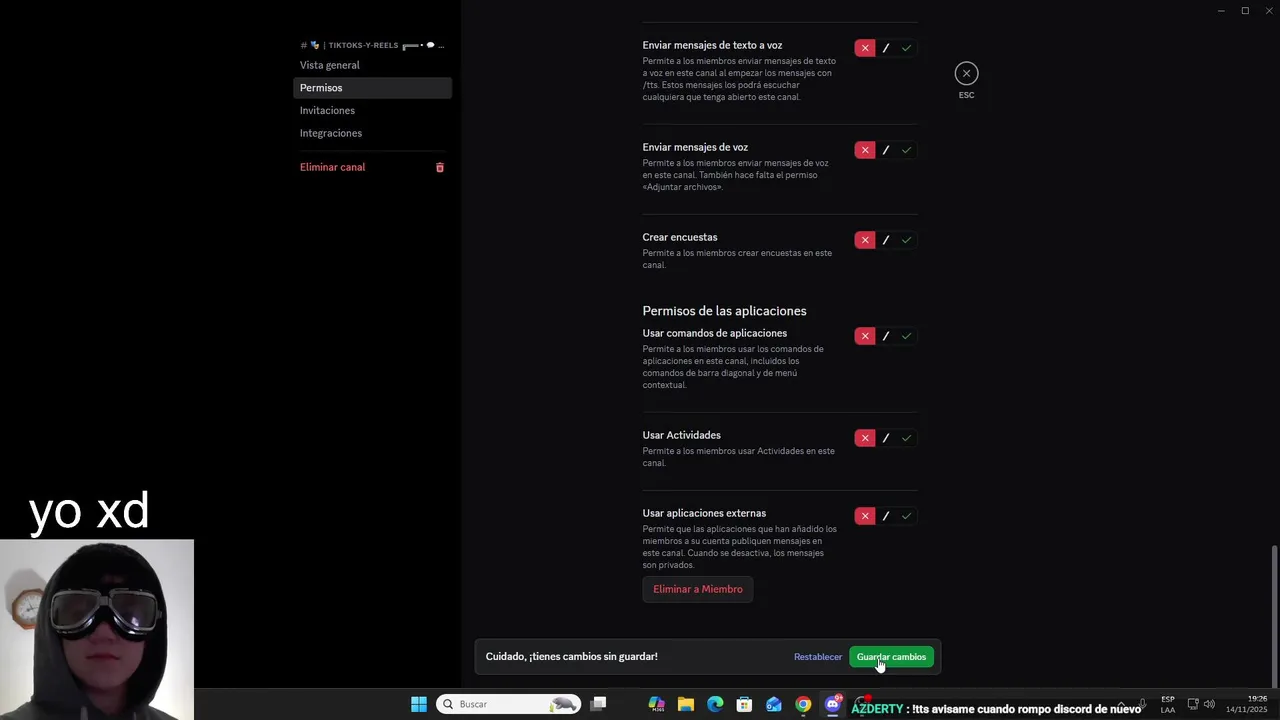Click the green 'Guardar cambios' button
The image size is (1280, 720).
(x=891, y=657)
